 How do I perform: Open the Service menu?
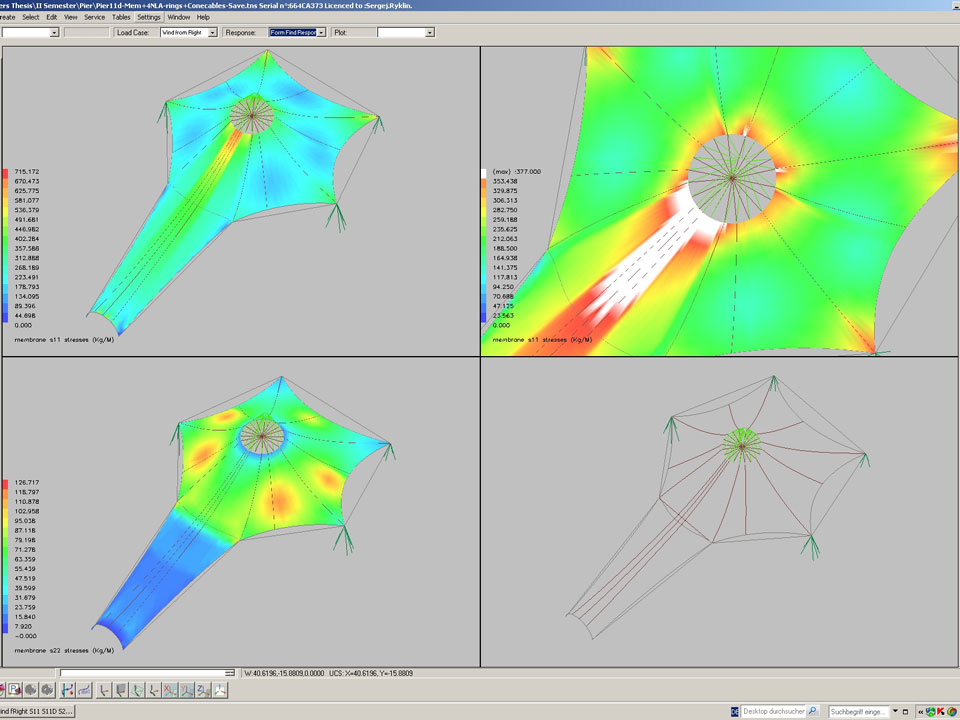click(x=94, y=17)
